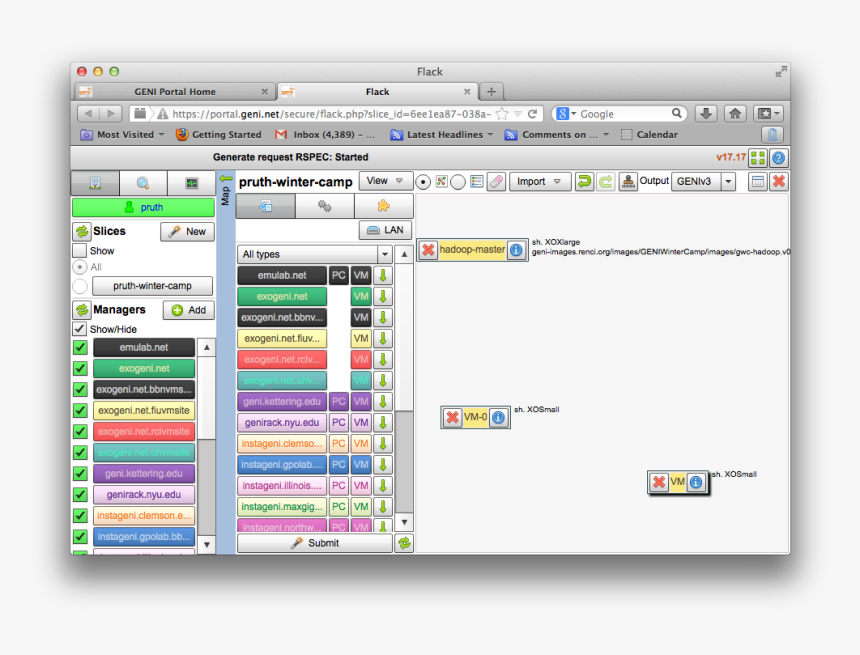Delete the rightmost VM node with red X
Screen dimensions: 860x655
click(659, 482)
